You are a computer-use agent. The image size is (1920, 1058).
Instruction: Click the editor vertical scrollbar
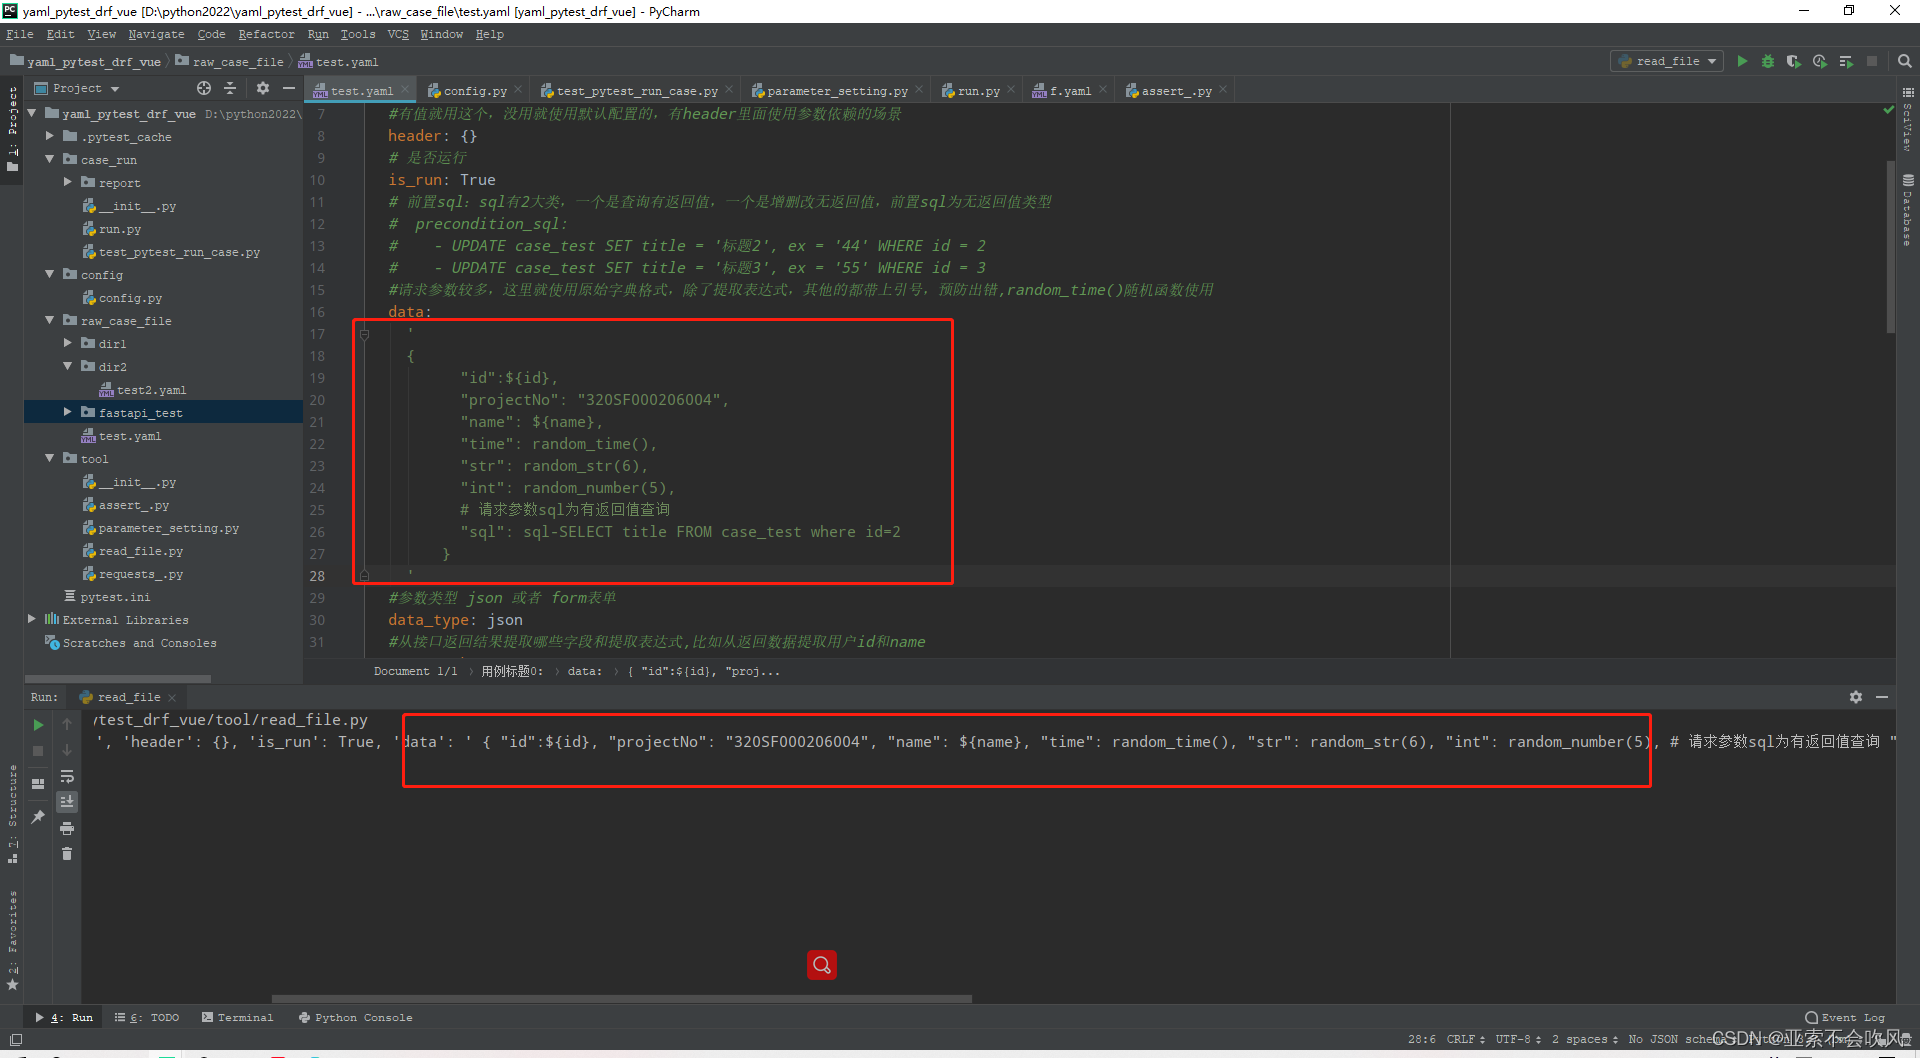pyautogui.click(x=1890, y=246)
